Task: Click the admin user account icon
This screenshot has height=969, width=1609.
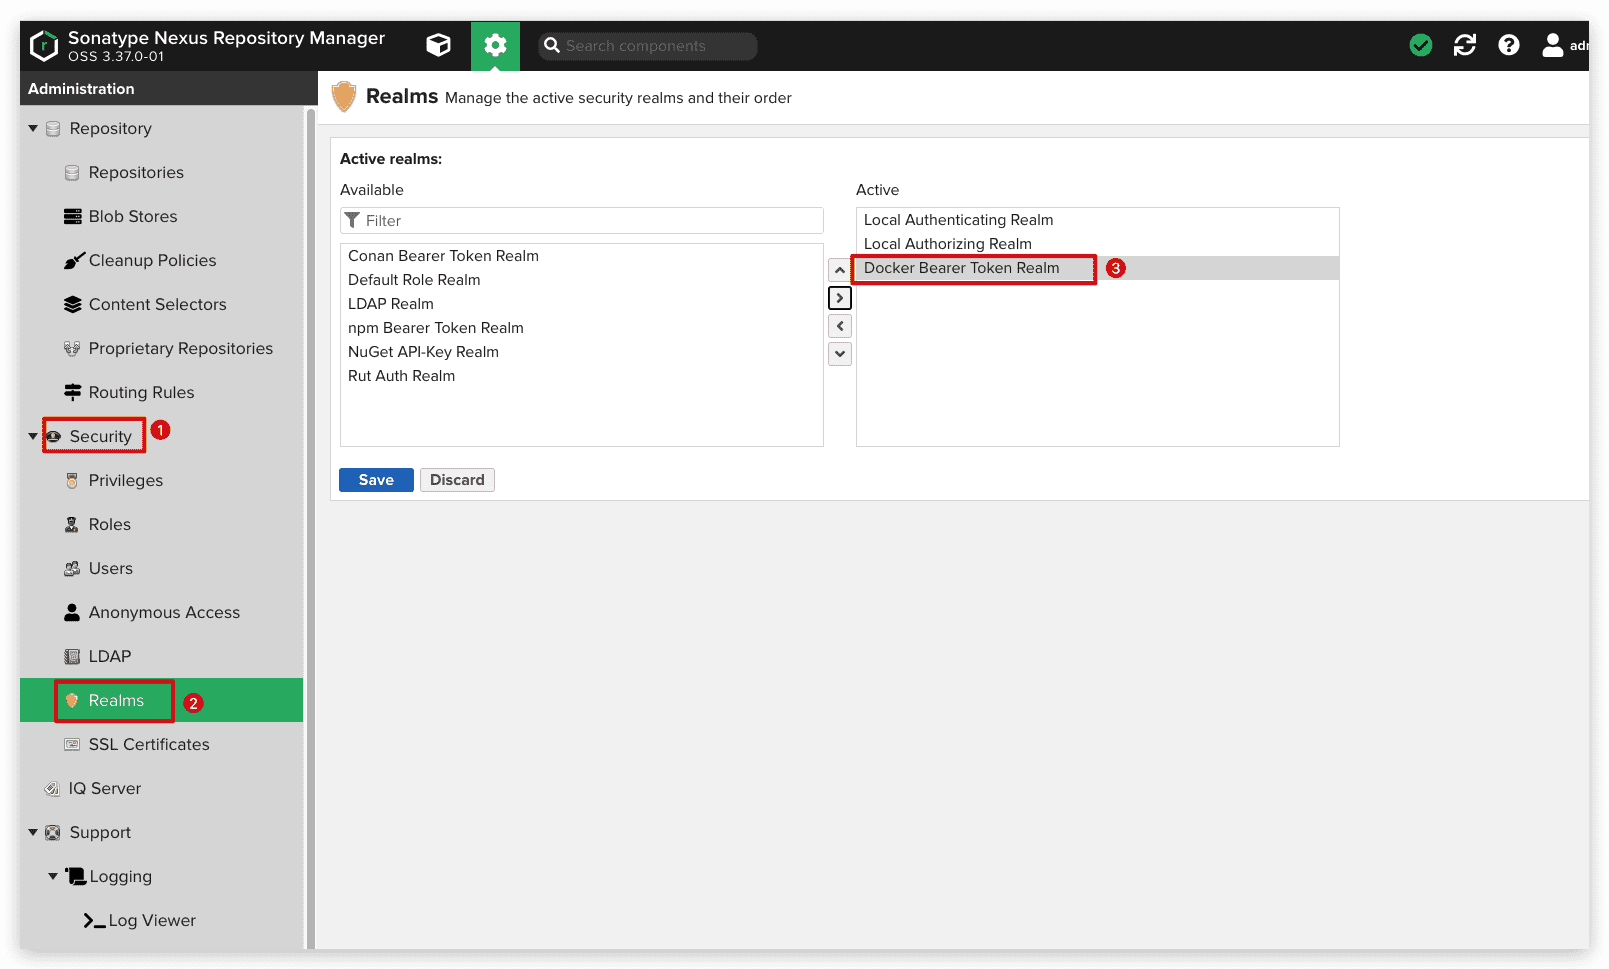Action: pos(1552,45)
